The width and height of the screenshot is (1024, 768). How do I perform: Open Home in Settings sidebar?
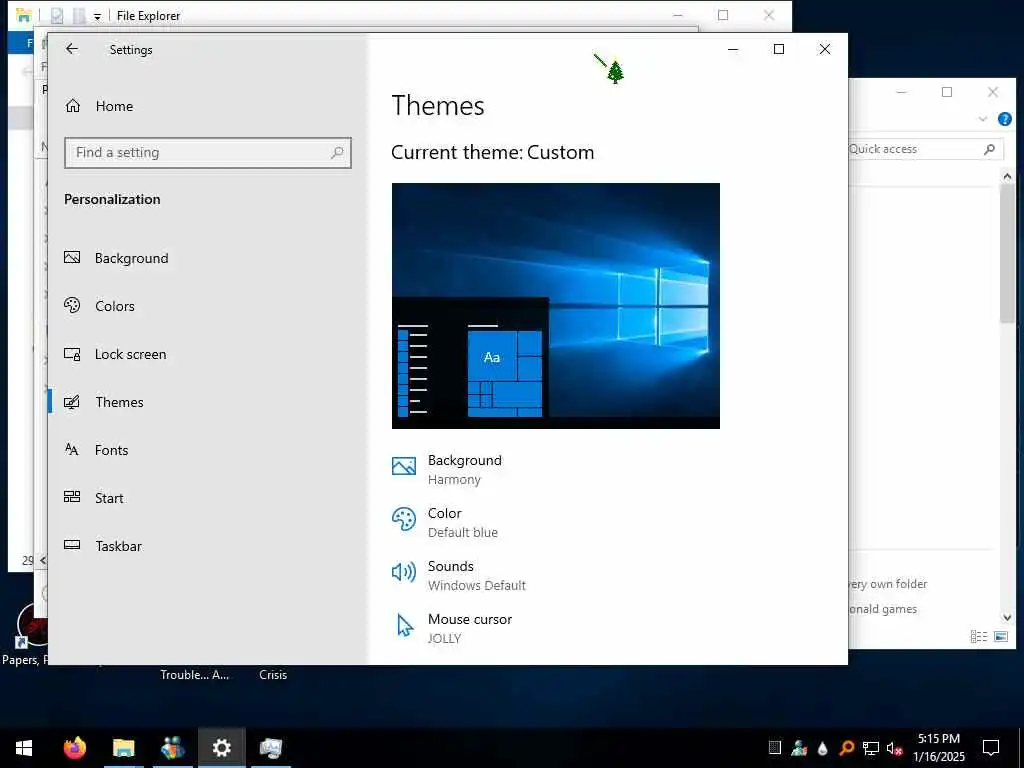[114, 106]
